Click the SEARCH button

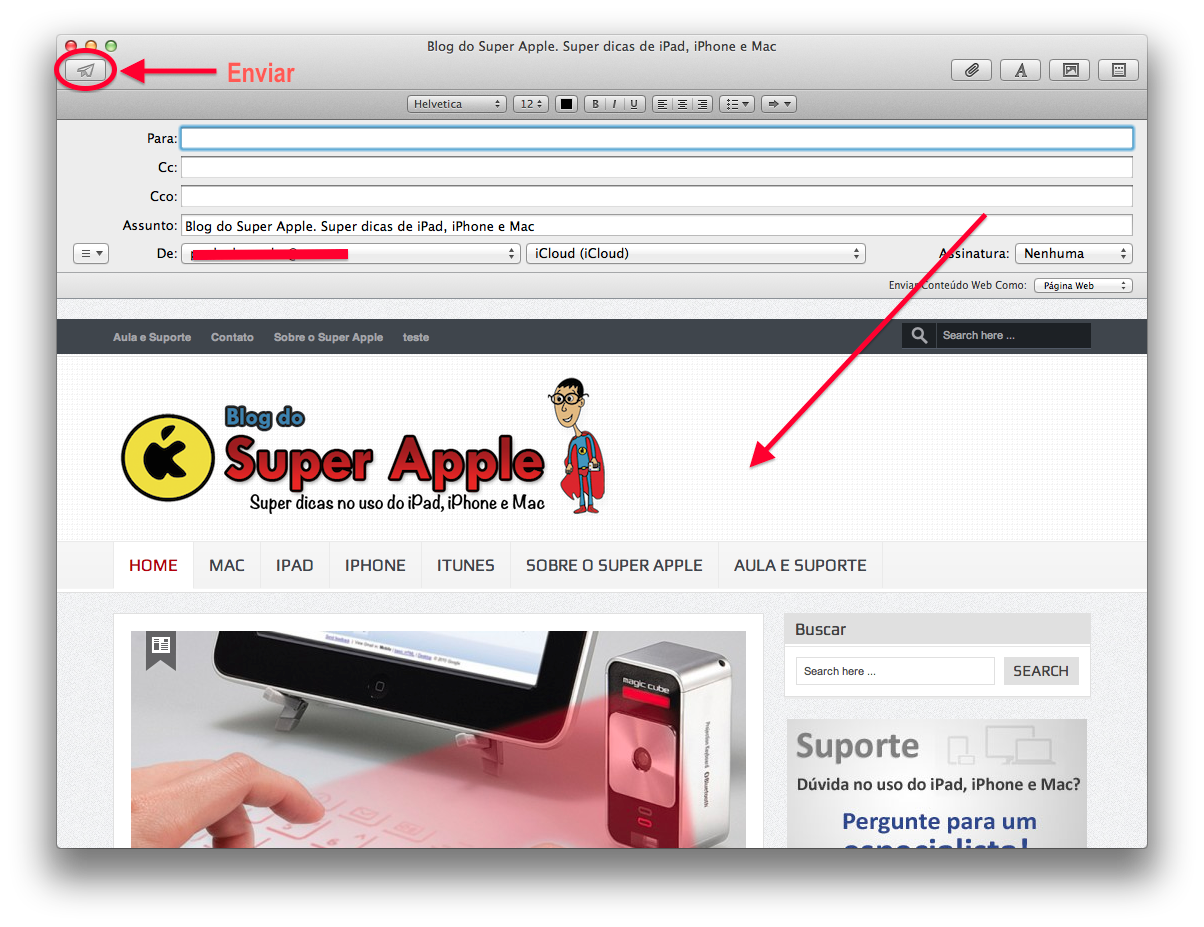[1041, 671]
